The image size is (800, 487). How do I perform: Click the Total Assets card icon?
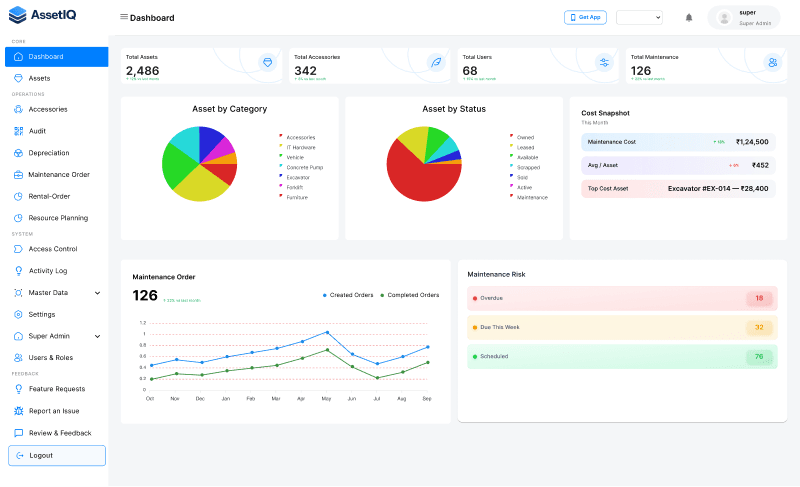coord(267,62)
